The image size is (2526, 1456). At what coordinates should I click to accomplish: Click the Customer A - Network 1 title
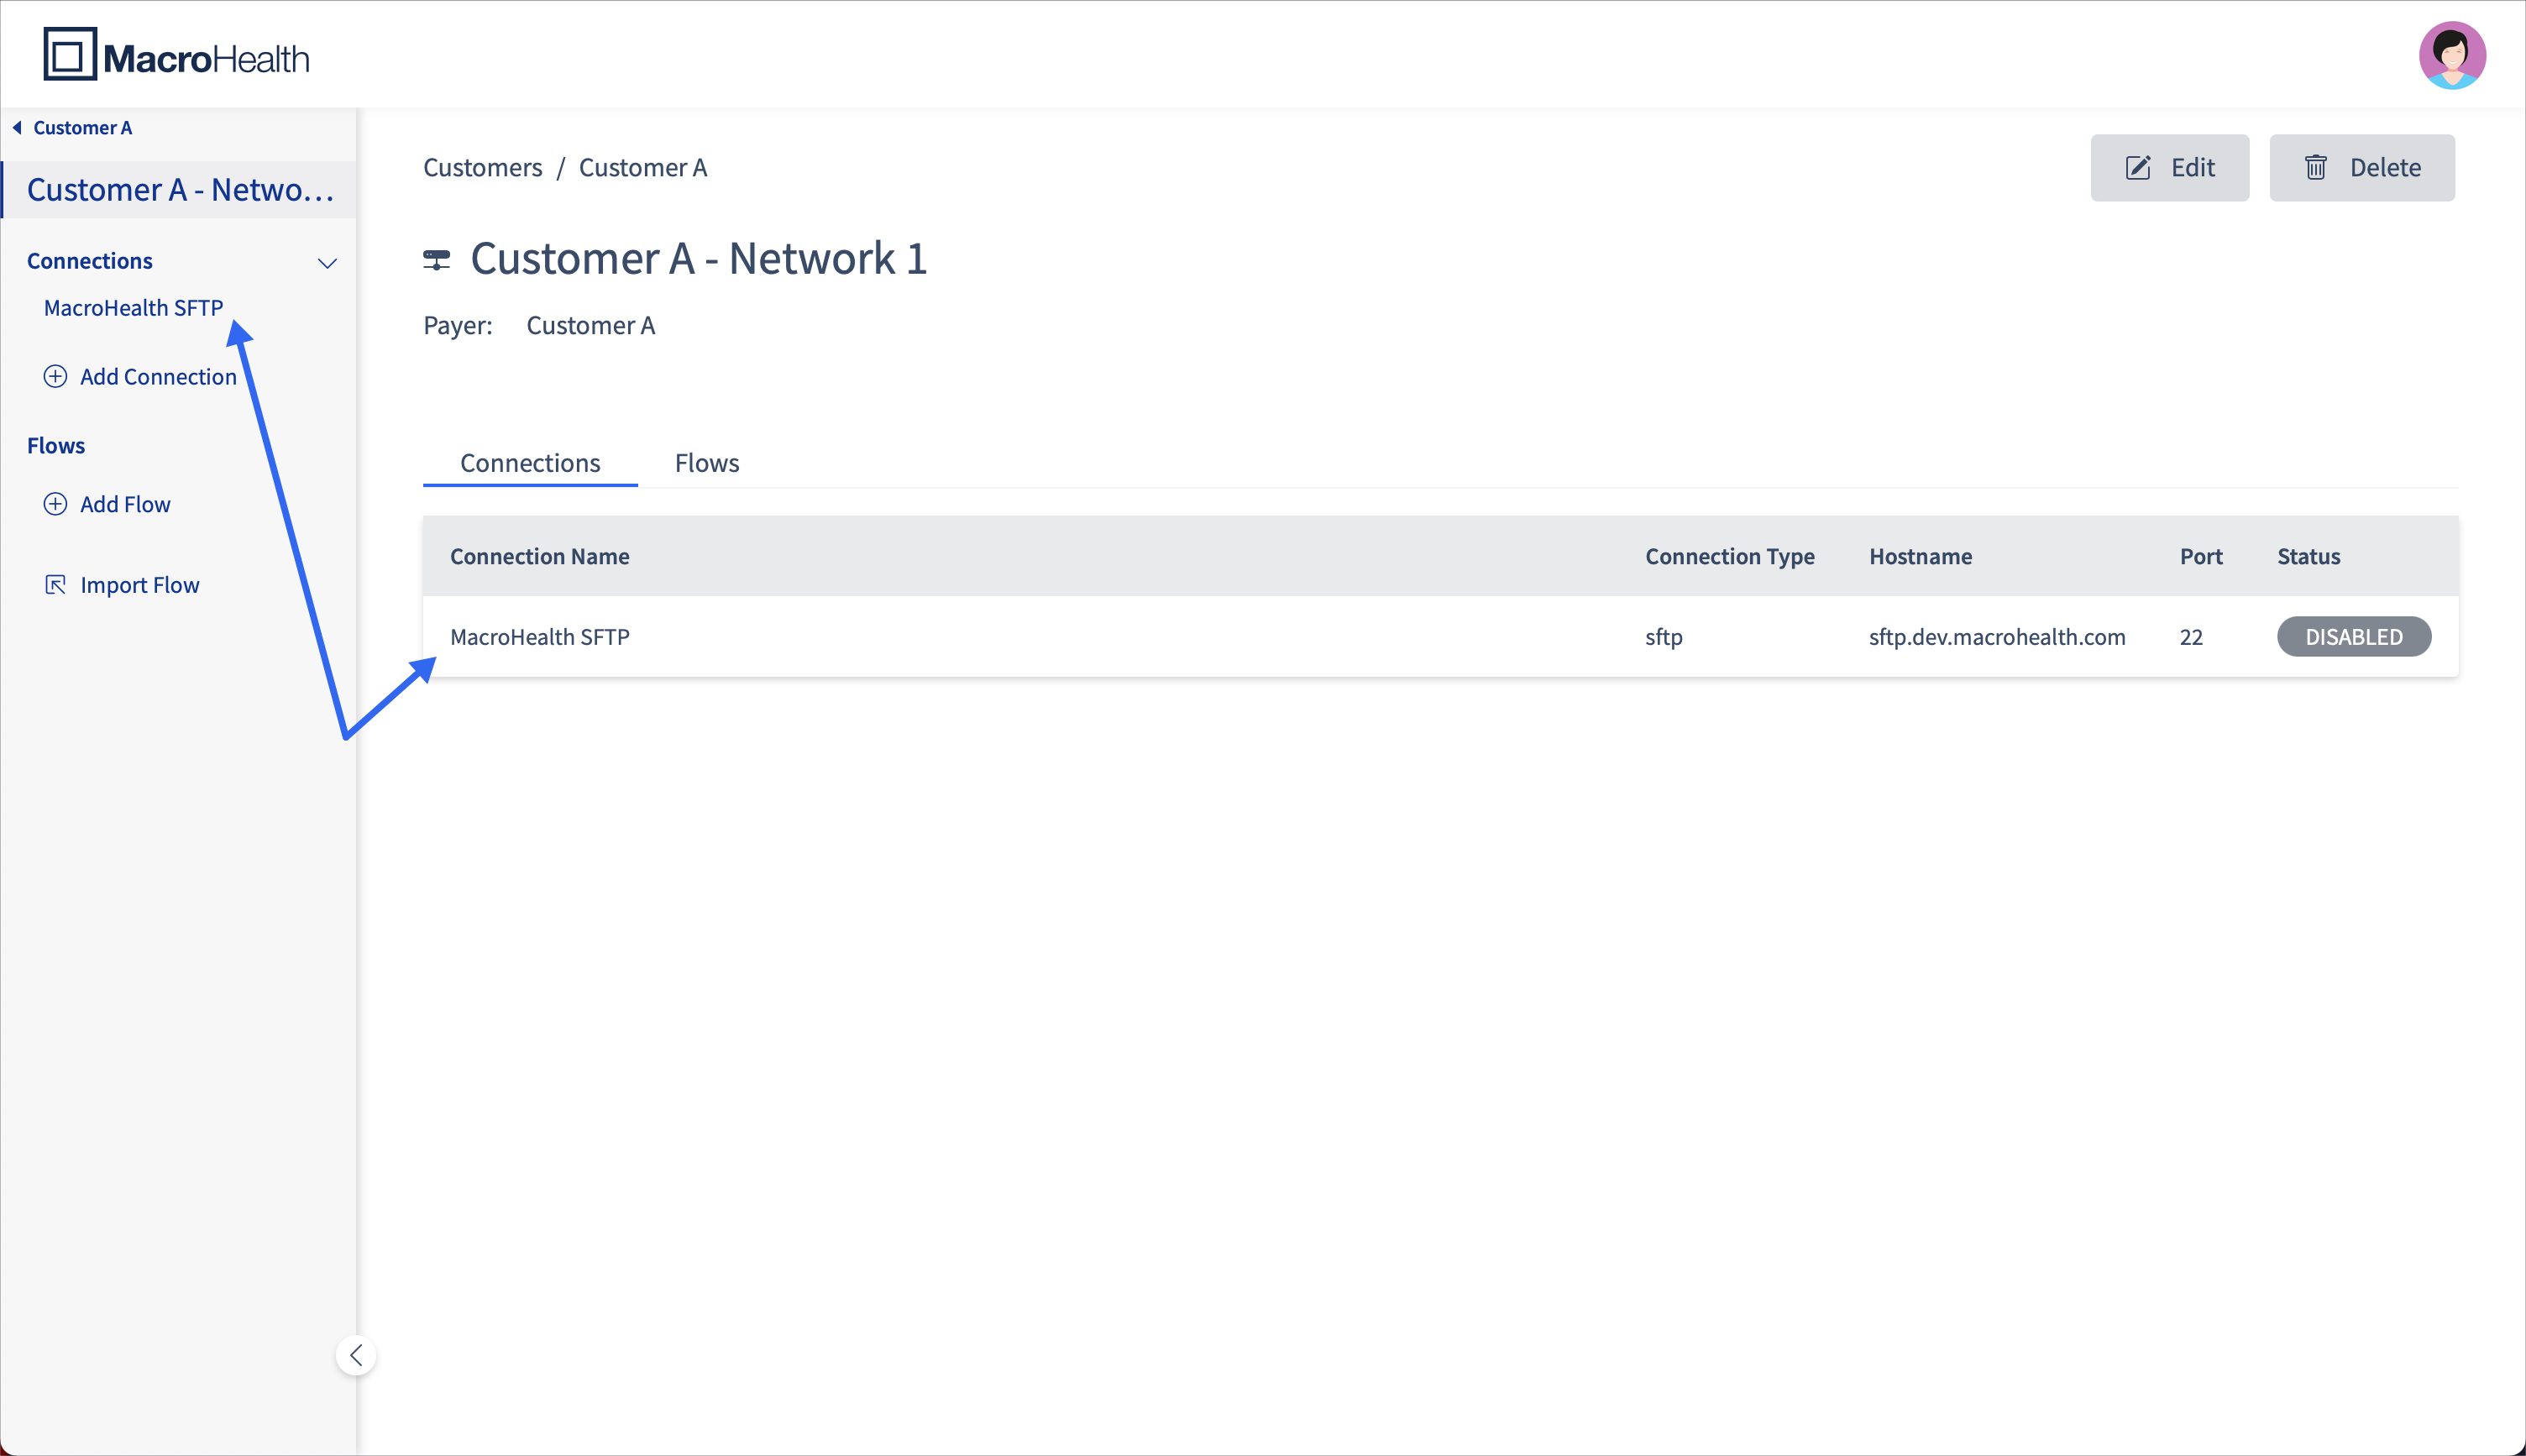click(x=699, y=259)
